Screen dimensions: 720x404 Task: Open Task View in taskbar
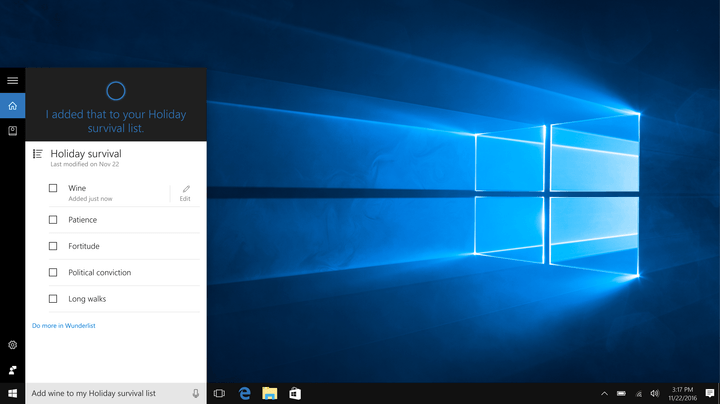click(219, 393)
